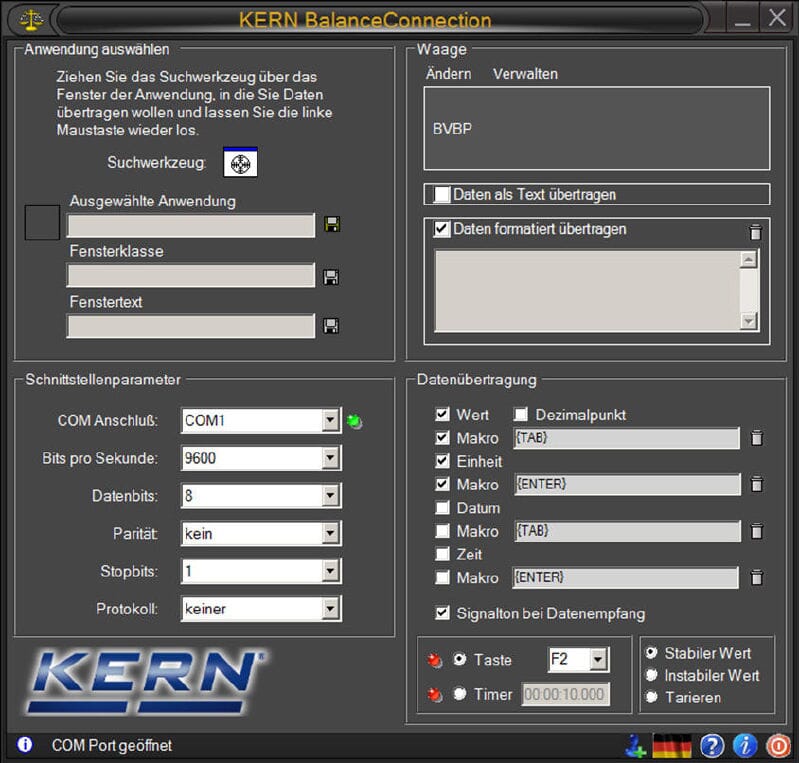The height and width of the screenshot is (763, 799).
Task: Toggle second Makro checkbox with {ENTER}
Action: [442, 484]
